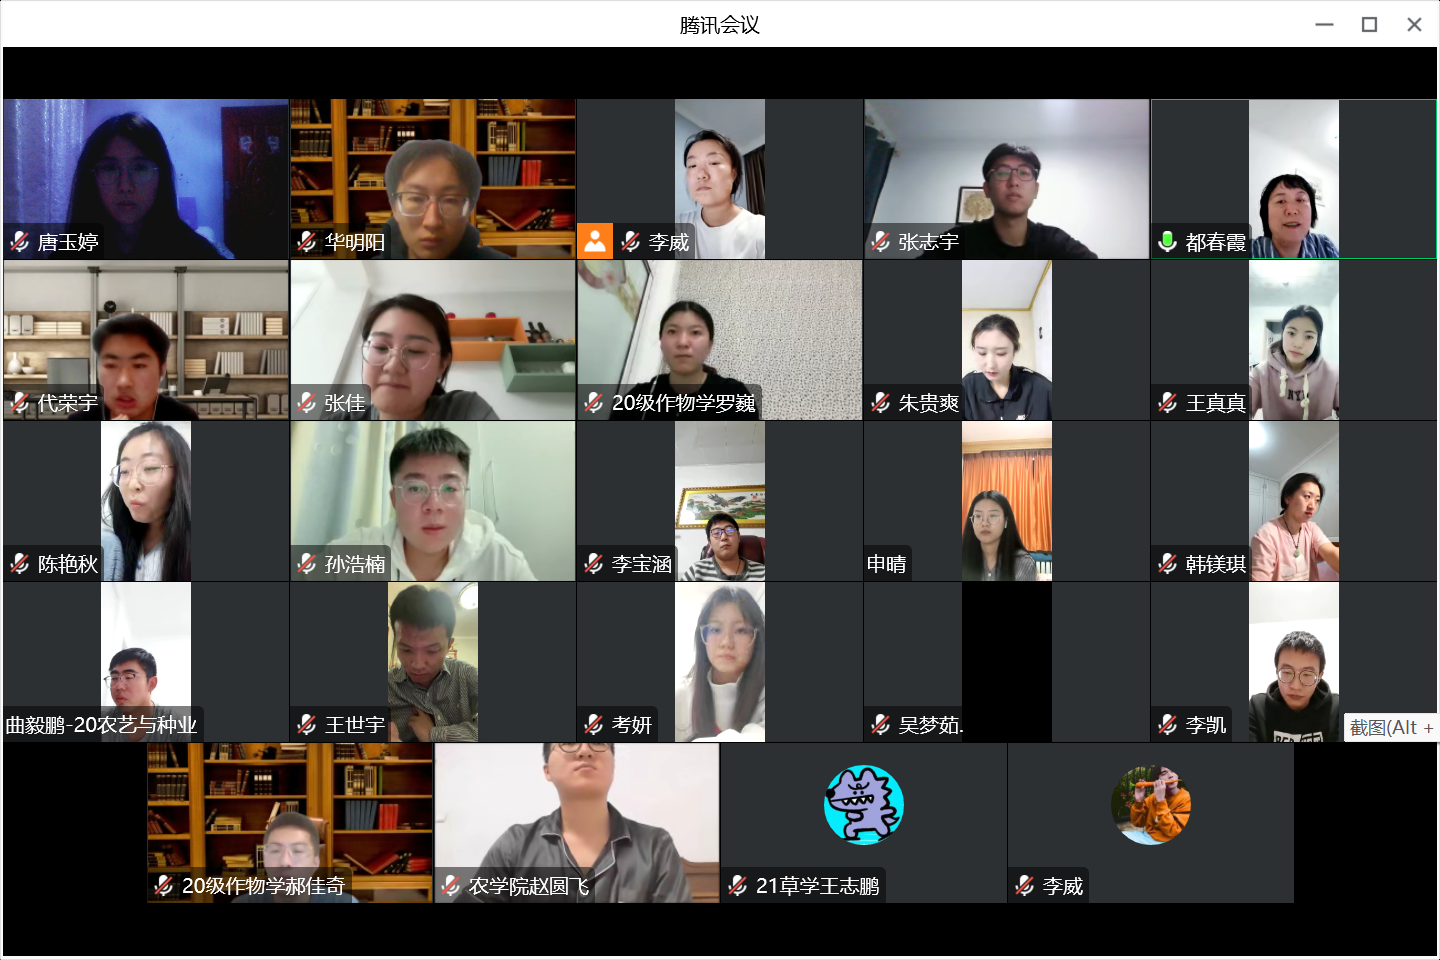Viewport: 1440px width, 960px height.
Task: Click name label 申晴
Action: click(x=887, y=564)
